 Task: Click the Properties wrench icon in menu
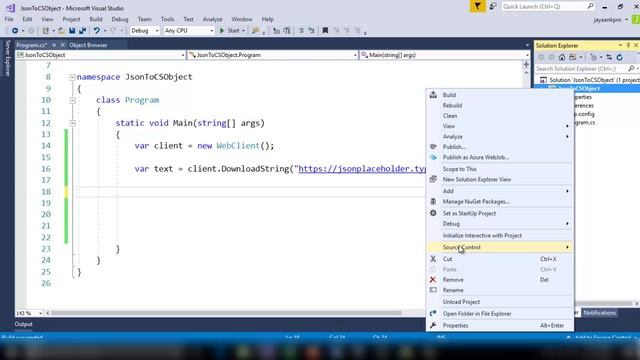(x=433, y=325)
